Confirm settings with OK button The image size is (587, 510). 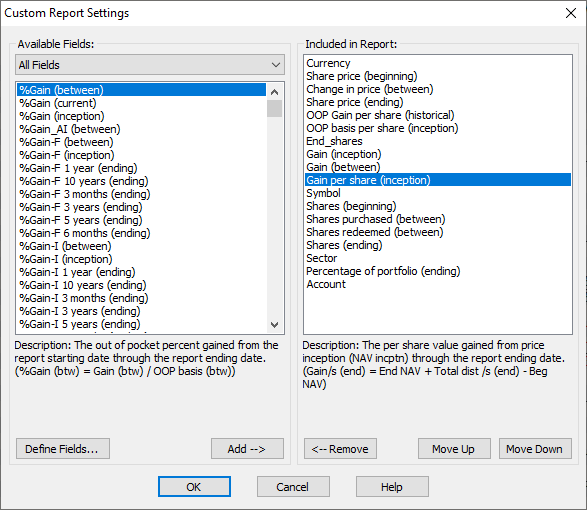pos(194,487)
